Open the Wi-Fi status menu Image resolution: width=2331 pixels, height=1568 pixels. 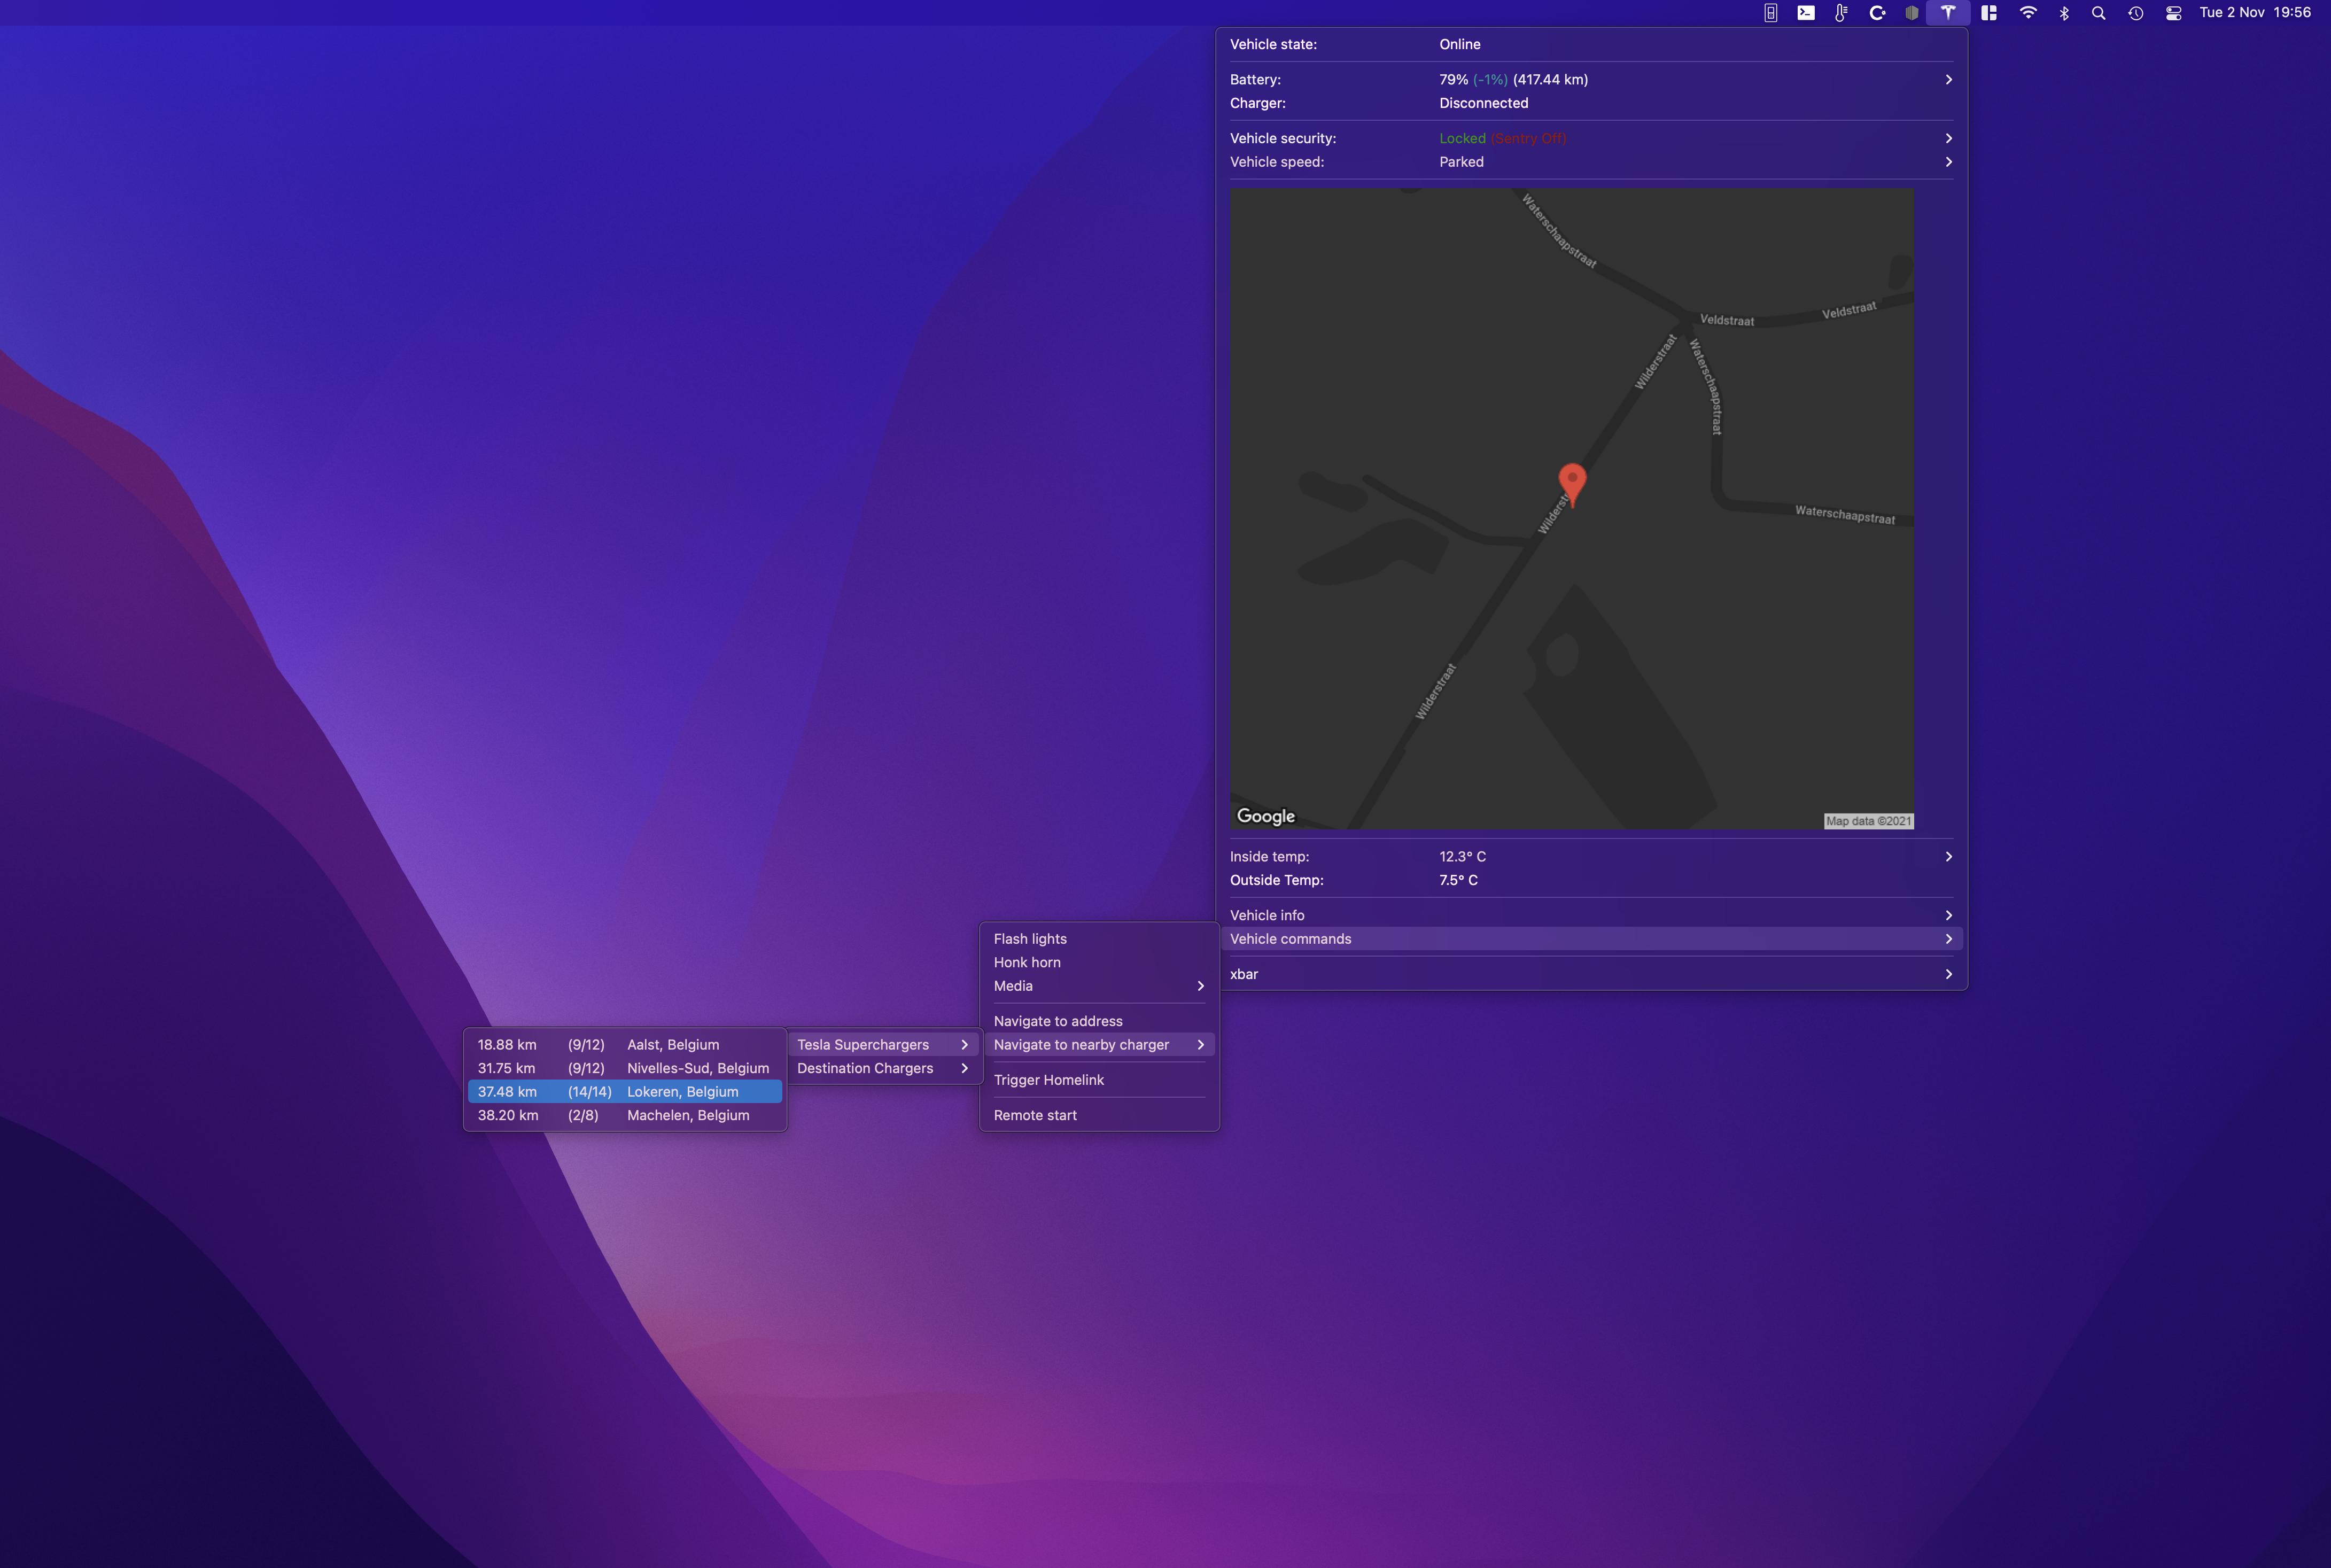tap(2028, 13)
